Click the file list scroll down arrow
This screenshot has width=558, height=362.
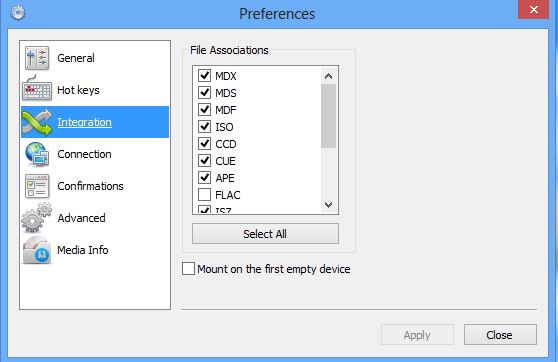pyautogui.click(x=328, y=205)
